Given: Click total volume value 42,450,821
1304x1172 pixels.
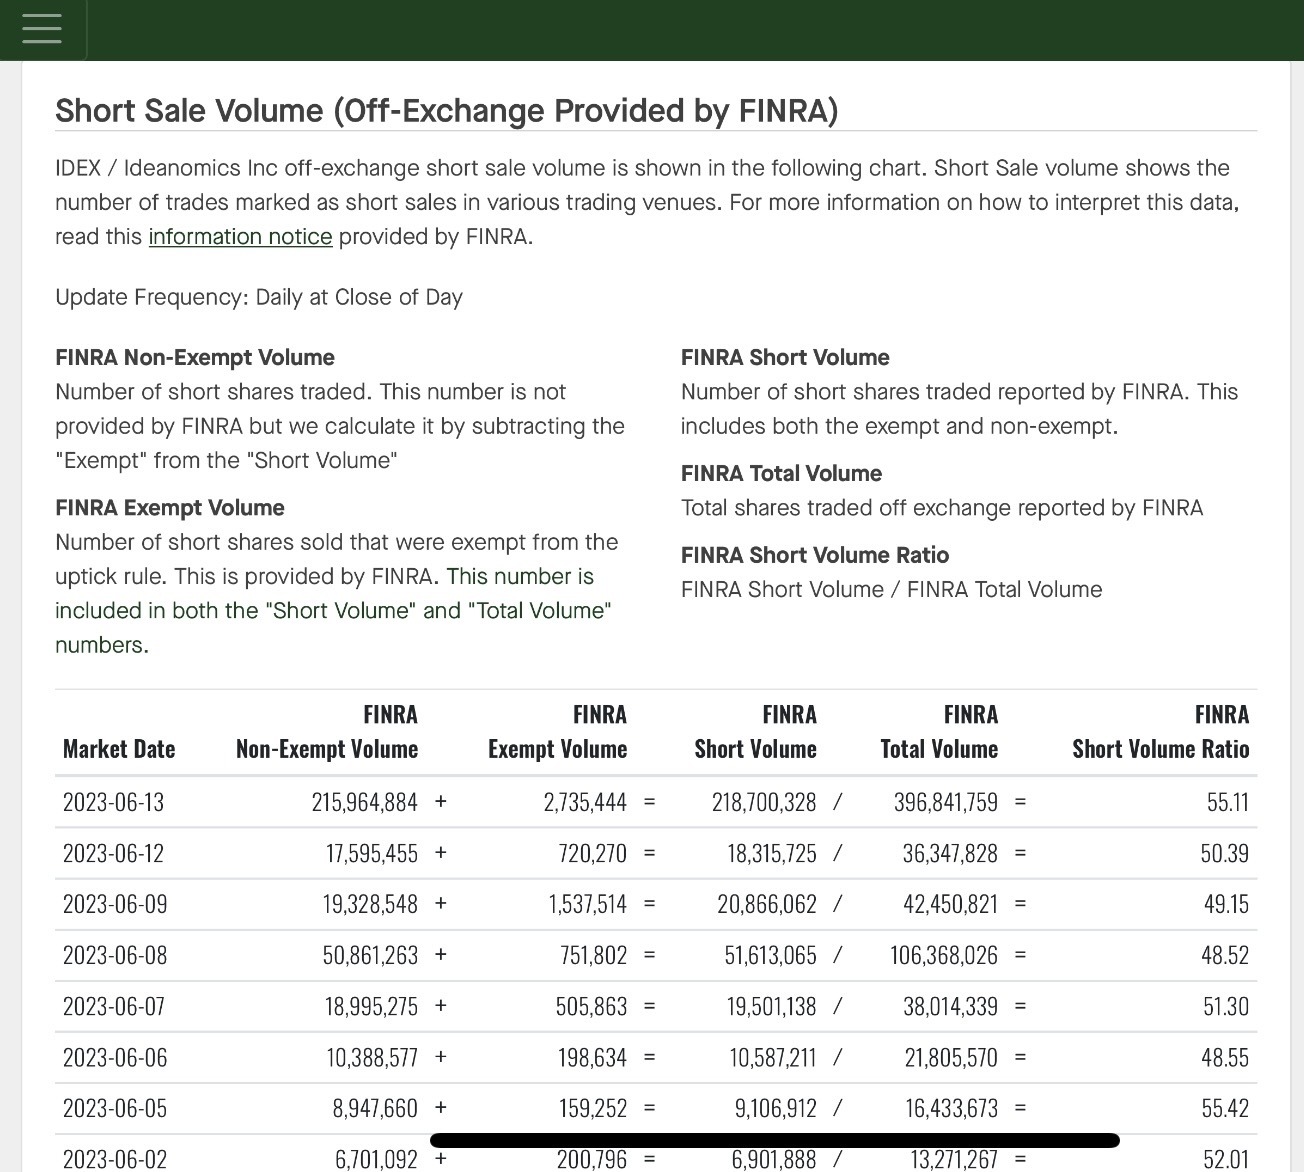Looking at the screenshot, I should point(951,905).
